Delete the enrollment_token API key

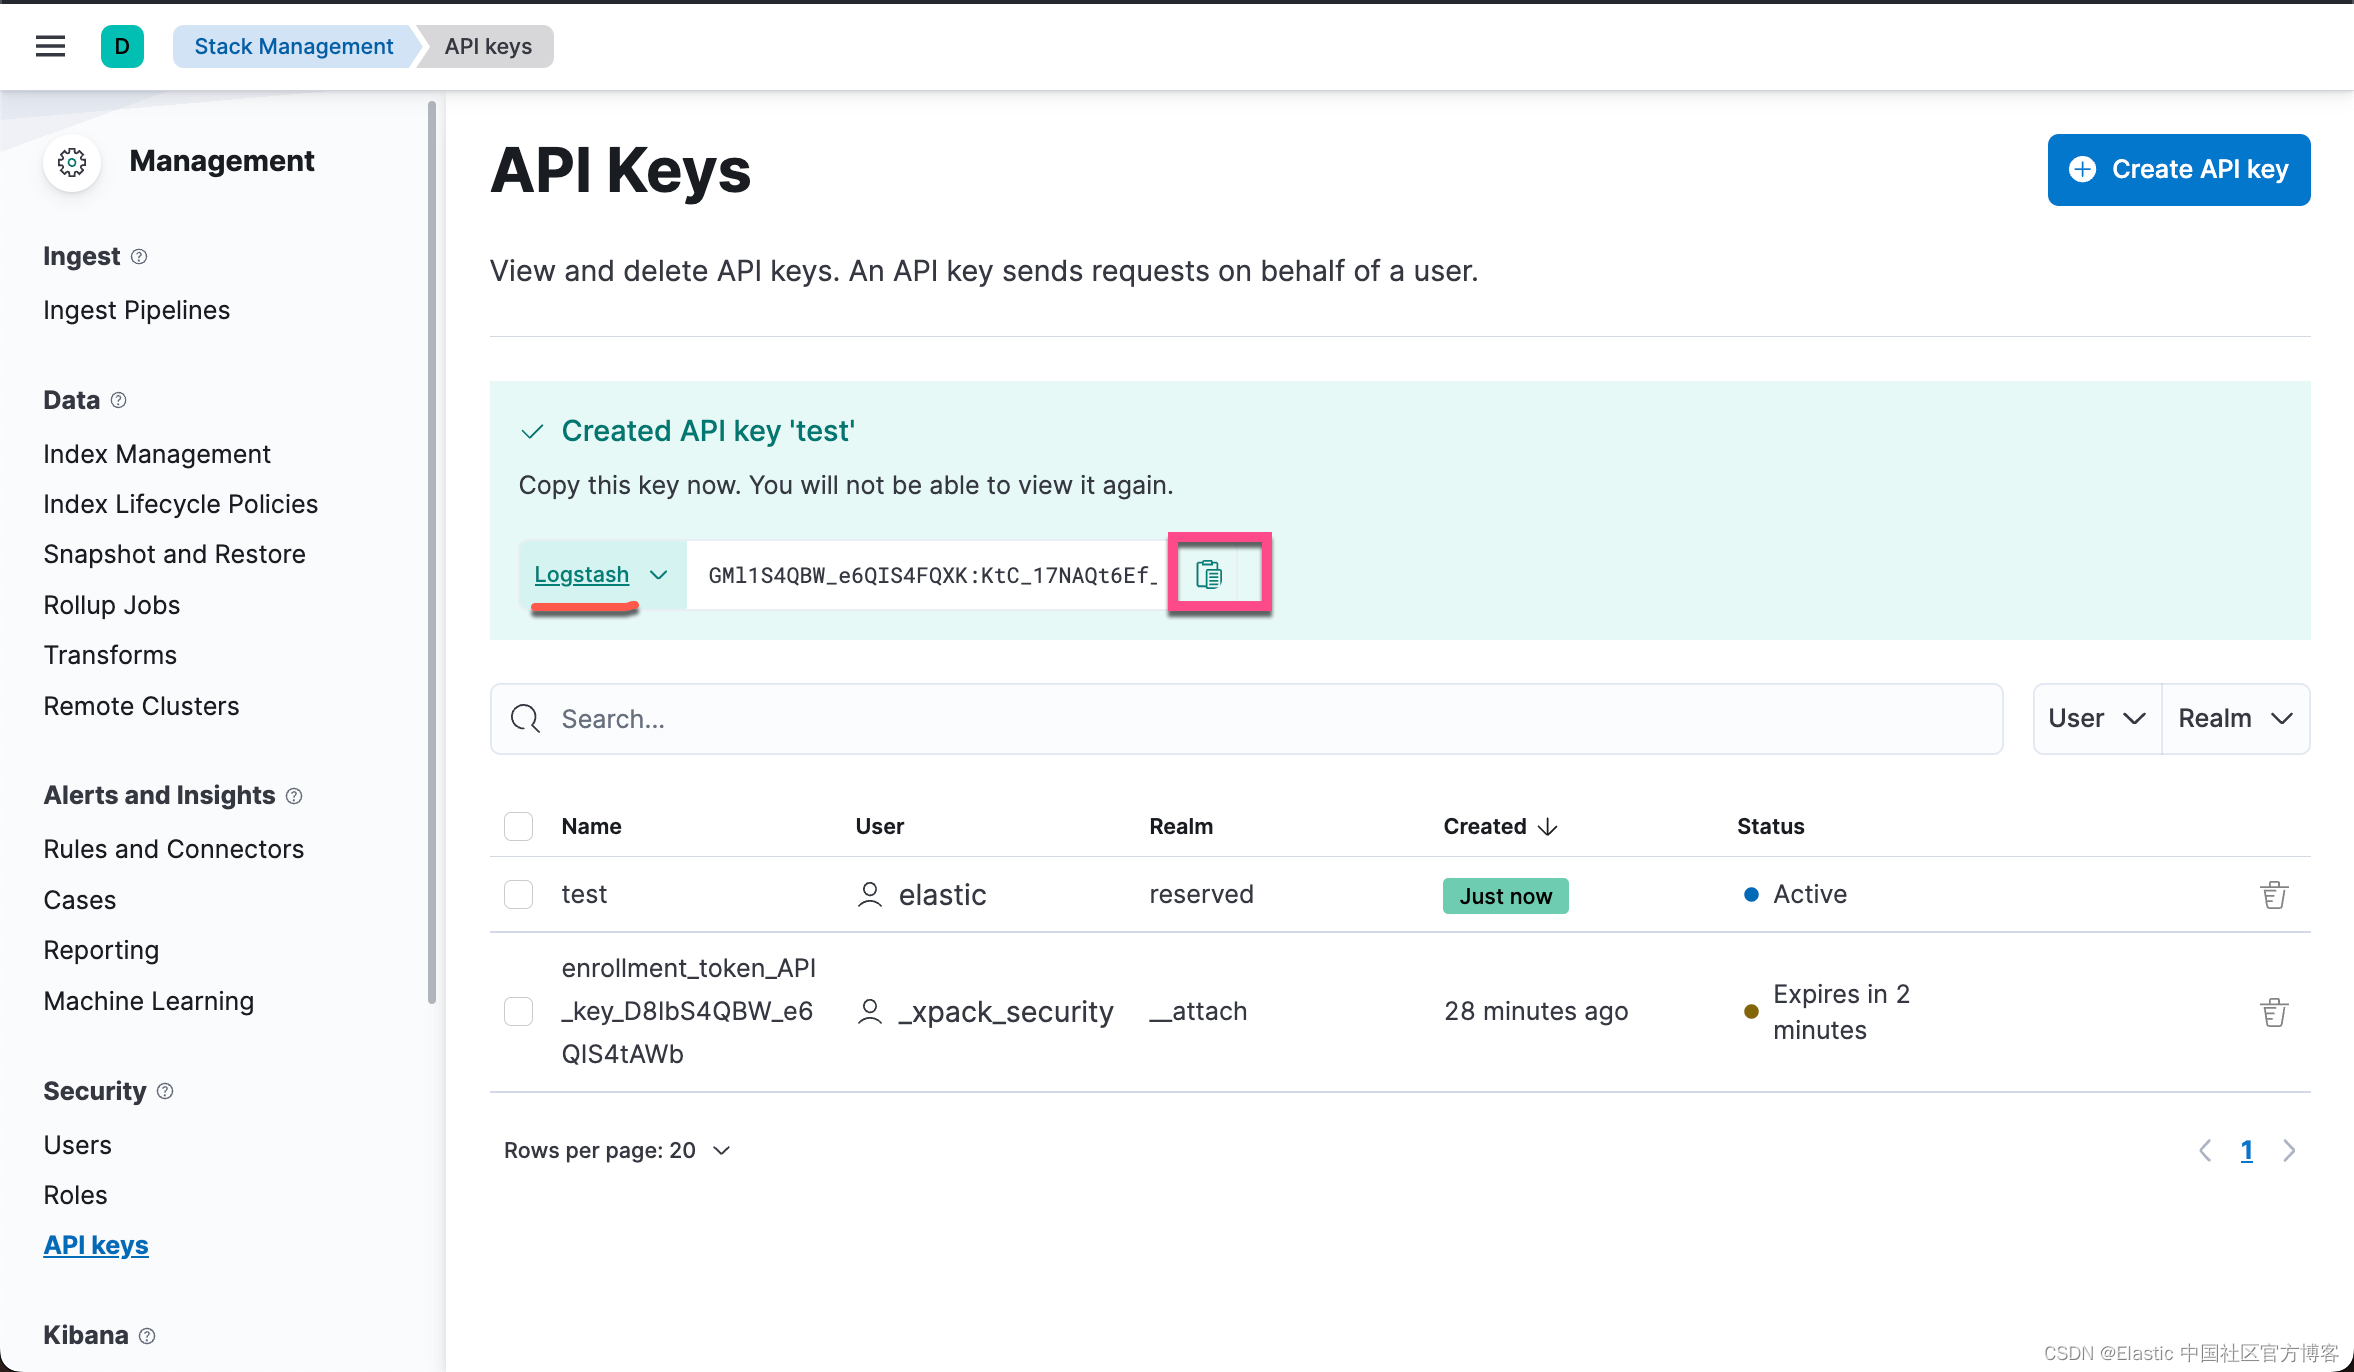point(2273,1012)
